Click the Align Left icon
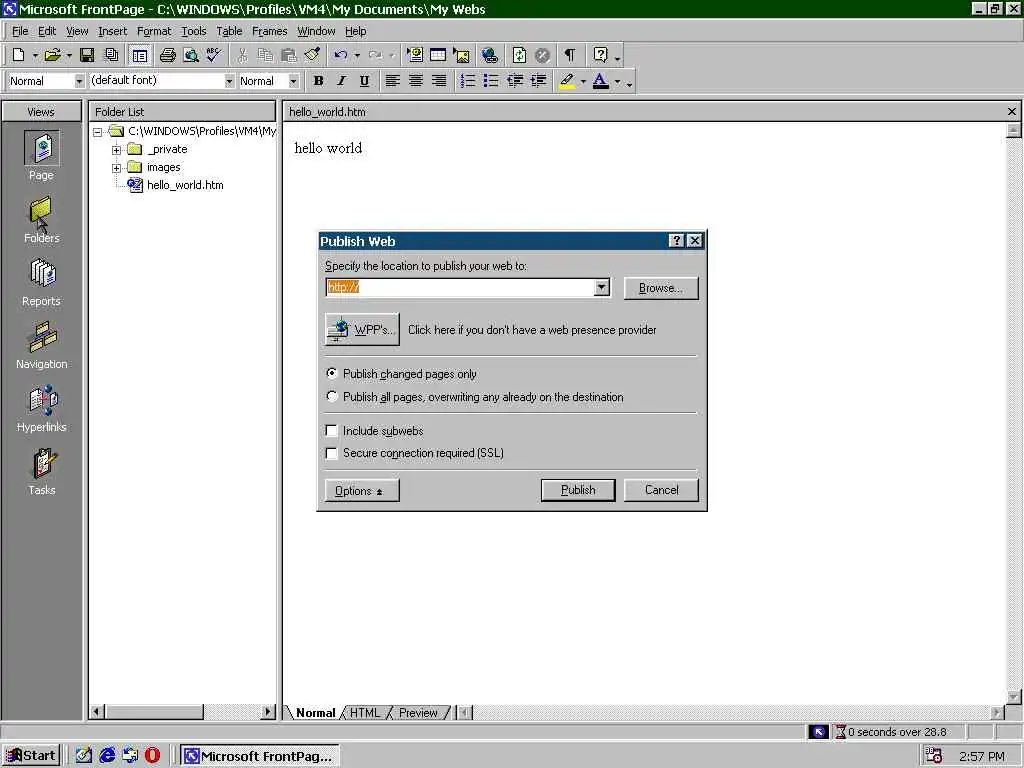 (x=392, y=81)
